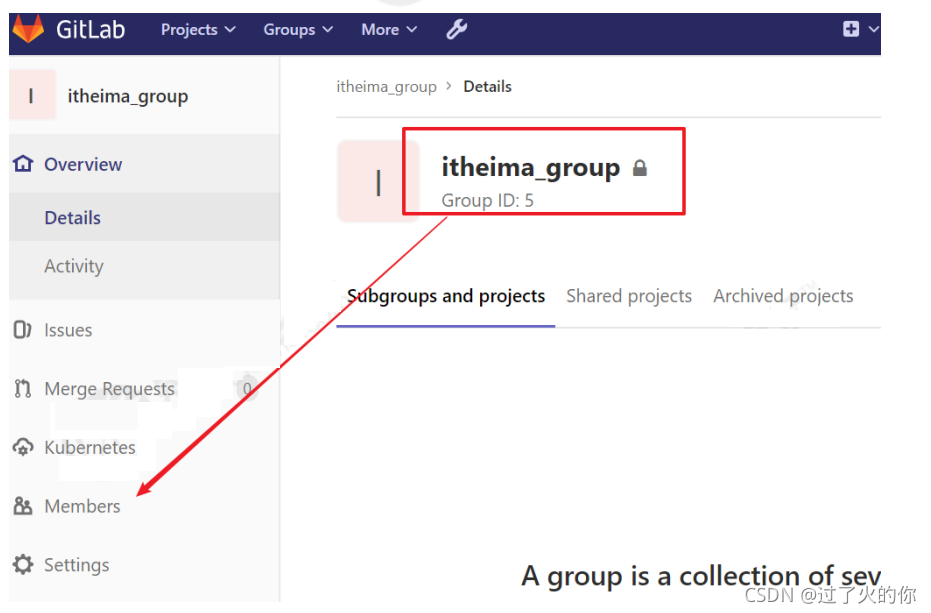Click itheima_group breadcrumb link
The image size is (931, 613).
(386, 87)
